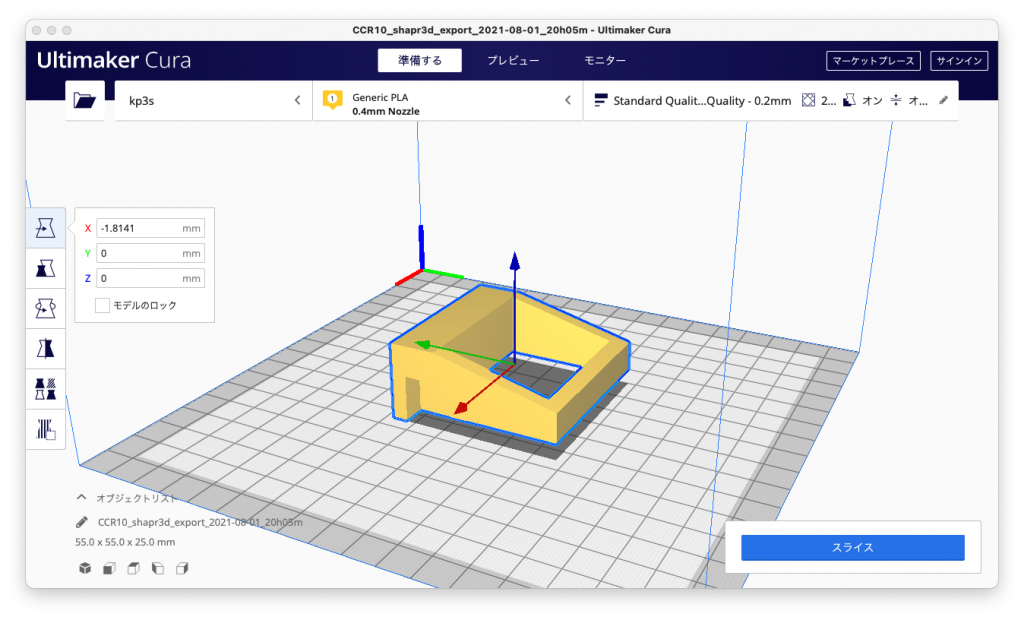Select CCR10_shapr3d_export object in list
This screenshot has height=620, width=1024.
coord(200,522)
